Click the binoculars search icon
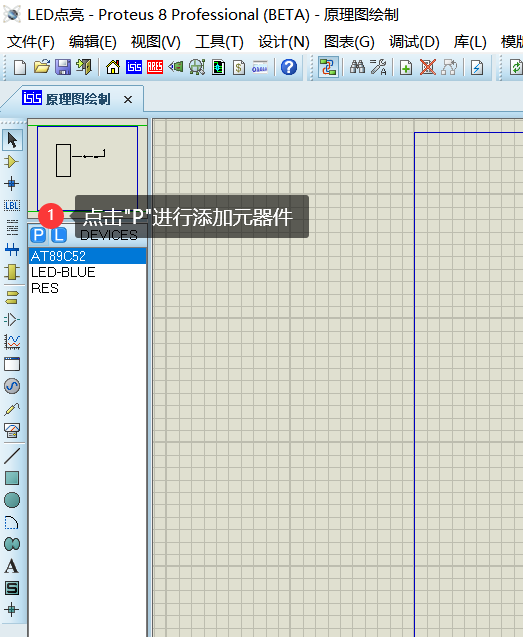 (357, 67)
